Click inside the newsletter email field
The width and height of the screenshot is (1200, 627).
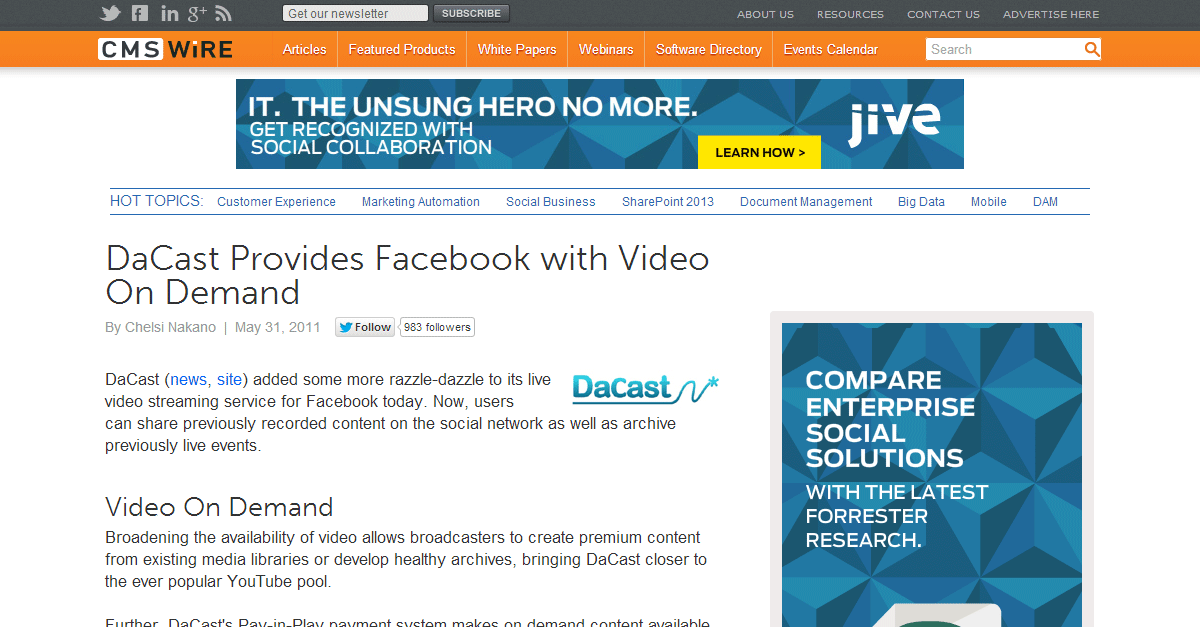coord(354,12)
